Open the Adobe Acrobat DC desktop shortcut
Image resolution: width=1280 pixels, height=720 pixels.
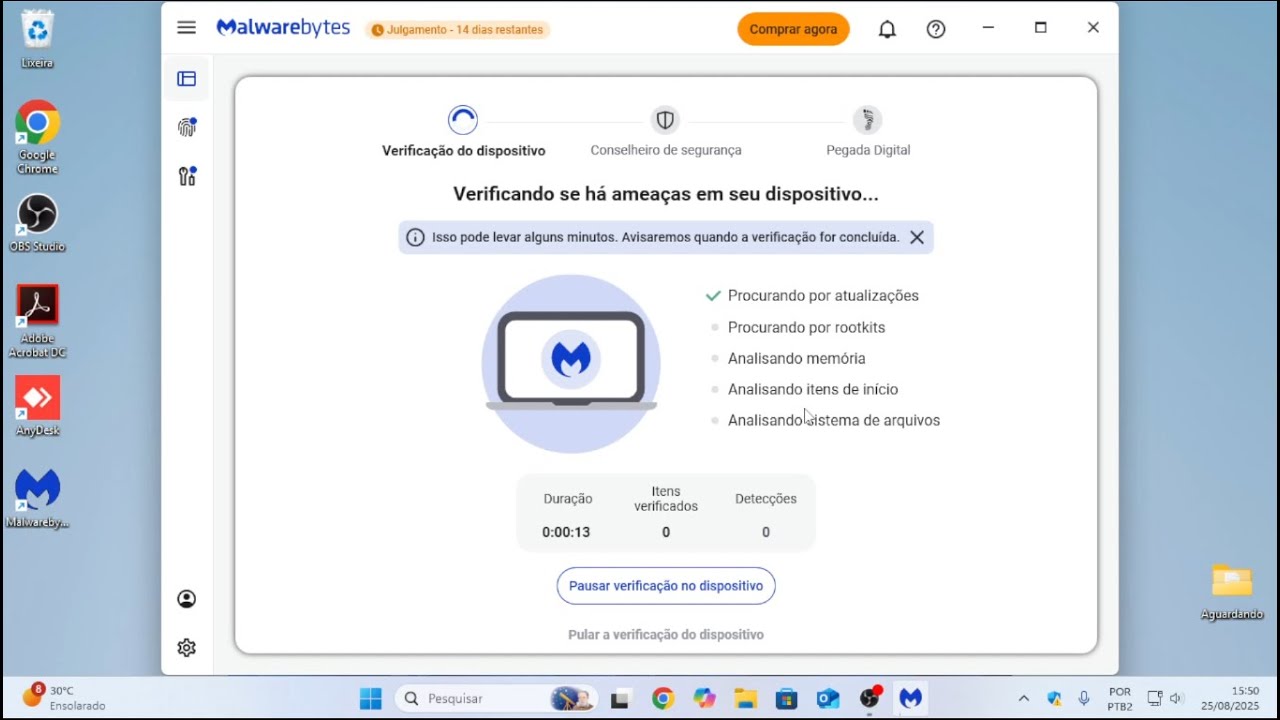37,322
